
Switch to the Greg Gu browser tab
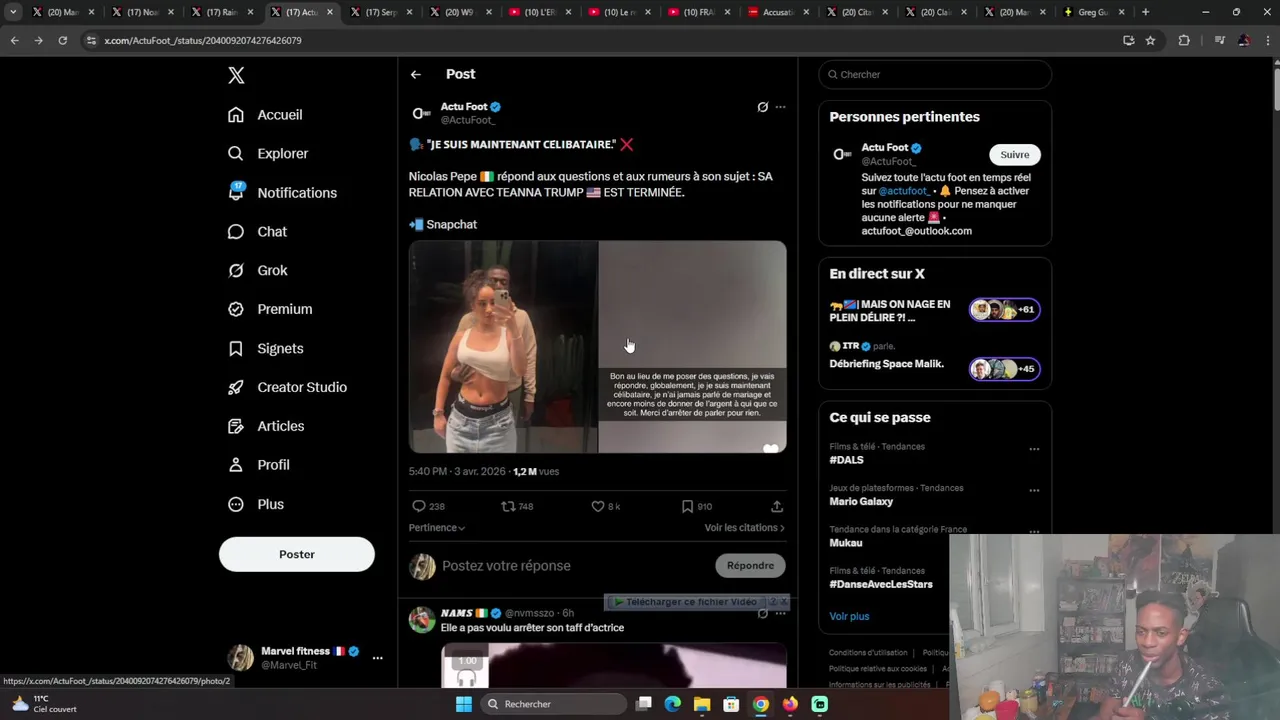pos(1095,12)
